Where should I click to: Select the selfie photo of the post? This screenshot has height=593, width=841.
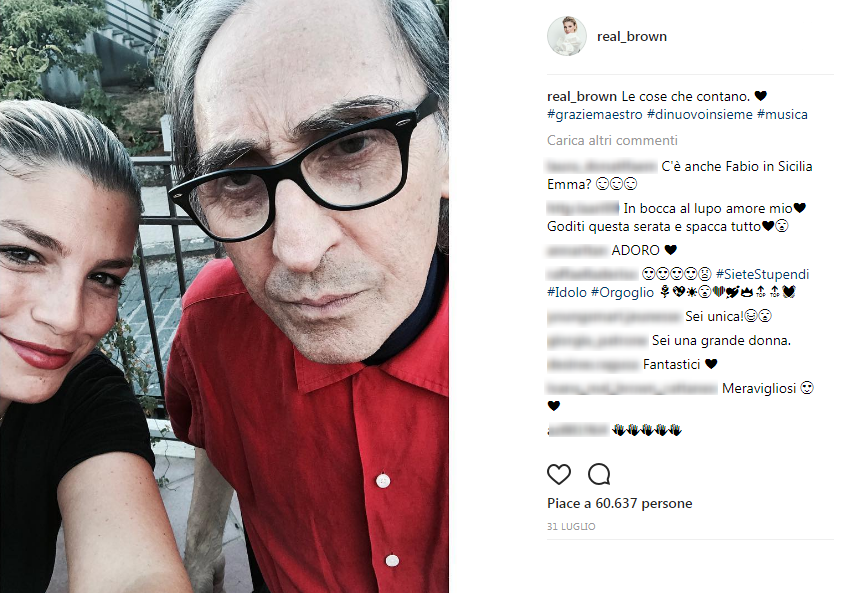224,296
